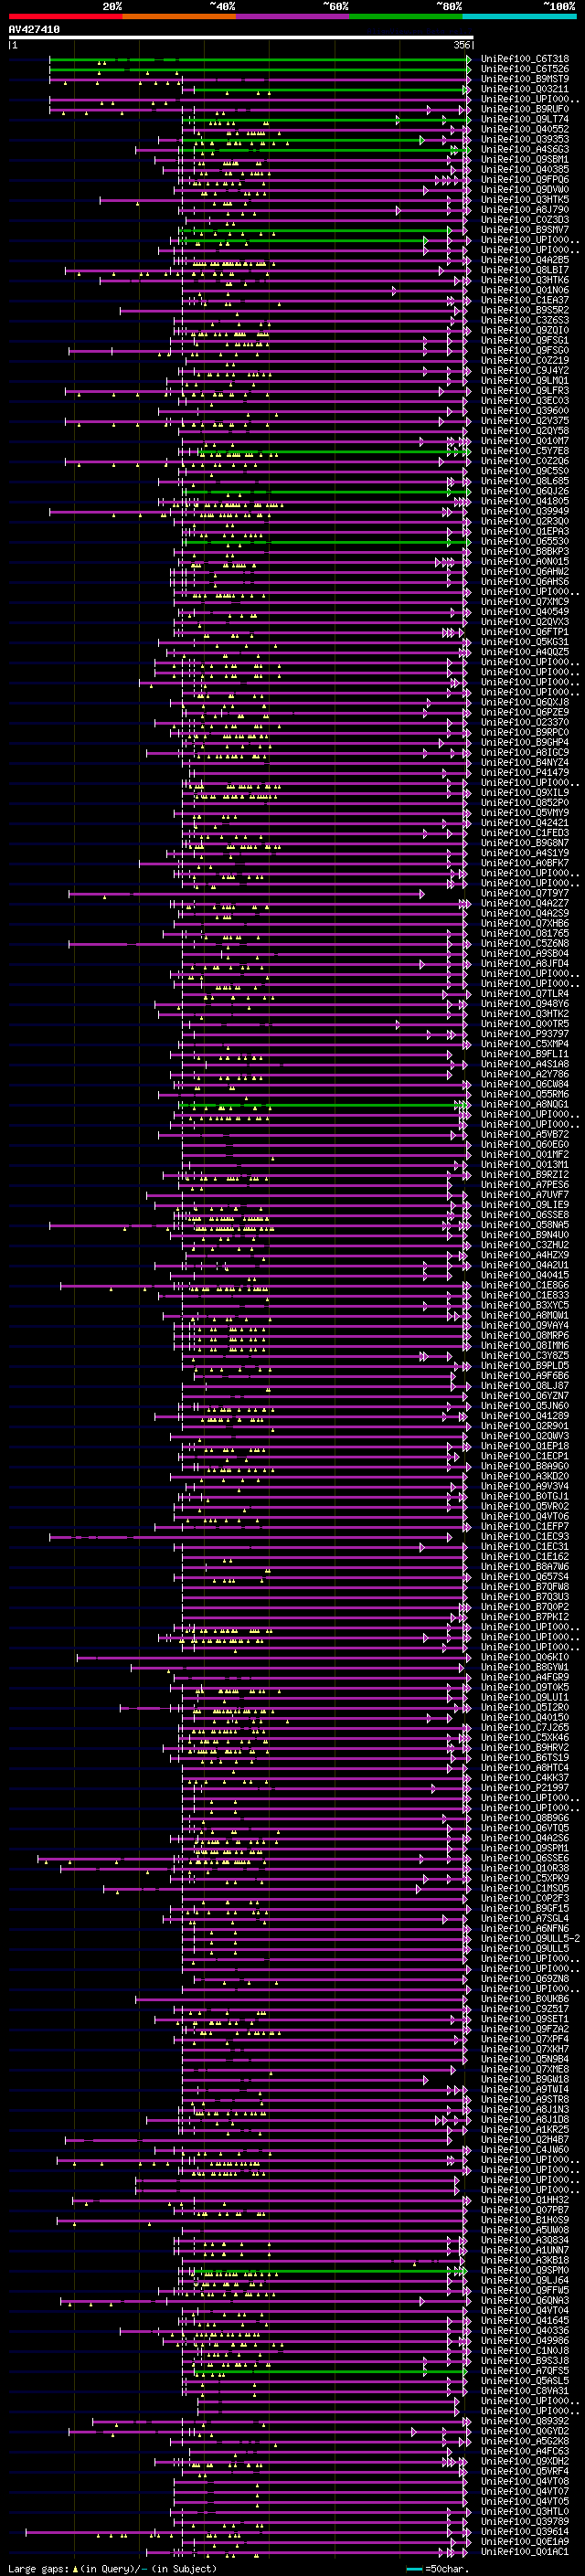Select the UniRef100_A8NQG1 label
This screenshot has height=2576, width=585.
point(525,1104)
